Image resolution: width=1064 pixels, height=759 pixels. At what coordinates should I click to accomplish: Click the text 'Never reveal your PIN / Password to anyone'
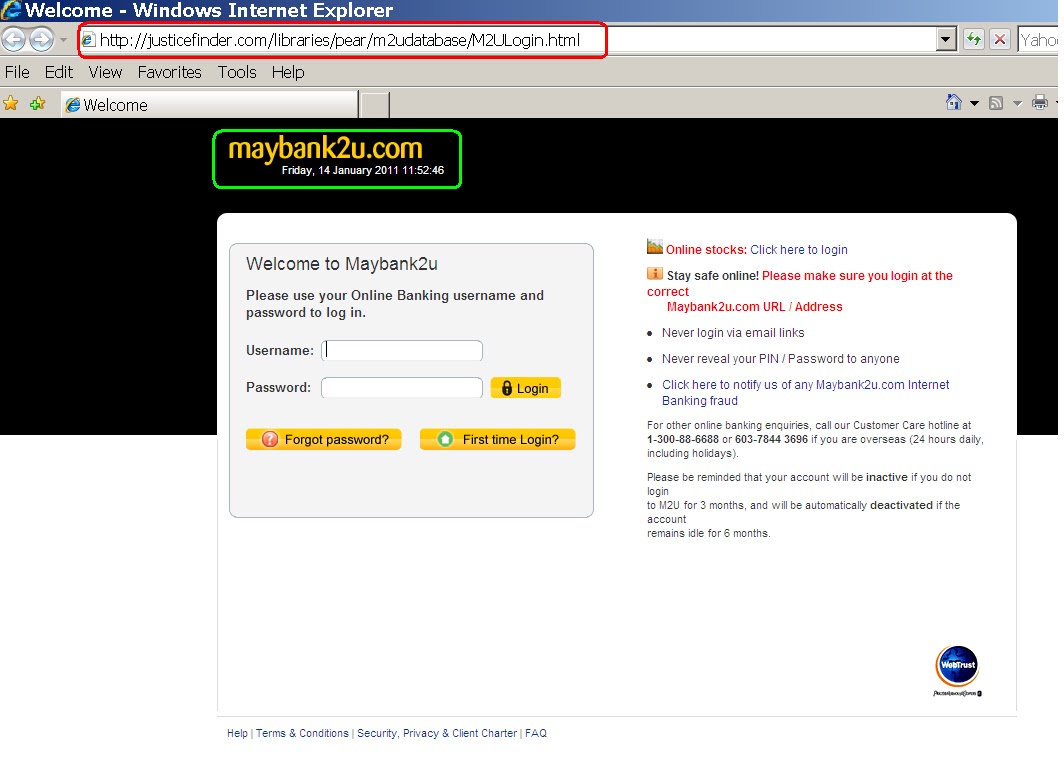point(780,359)
